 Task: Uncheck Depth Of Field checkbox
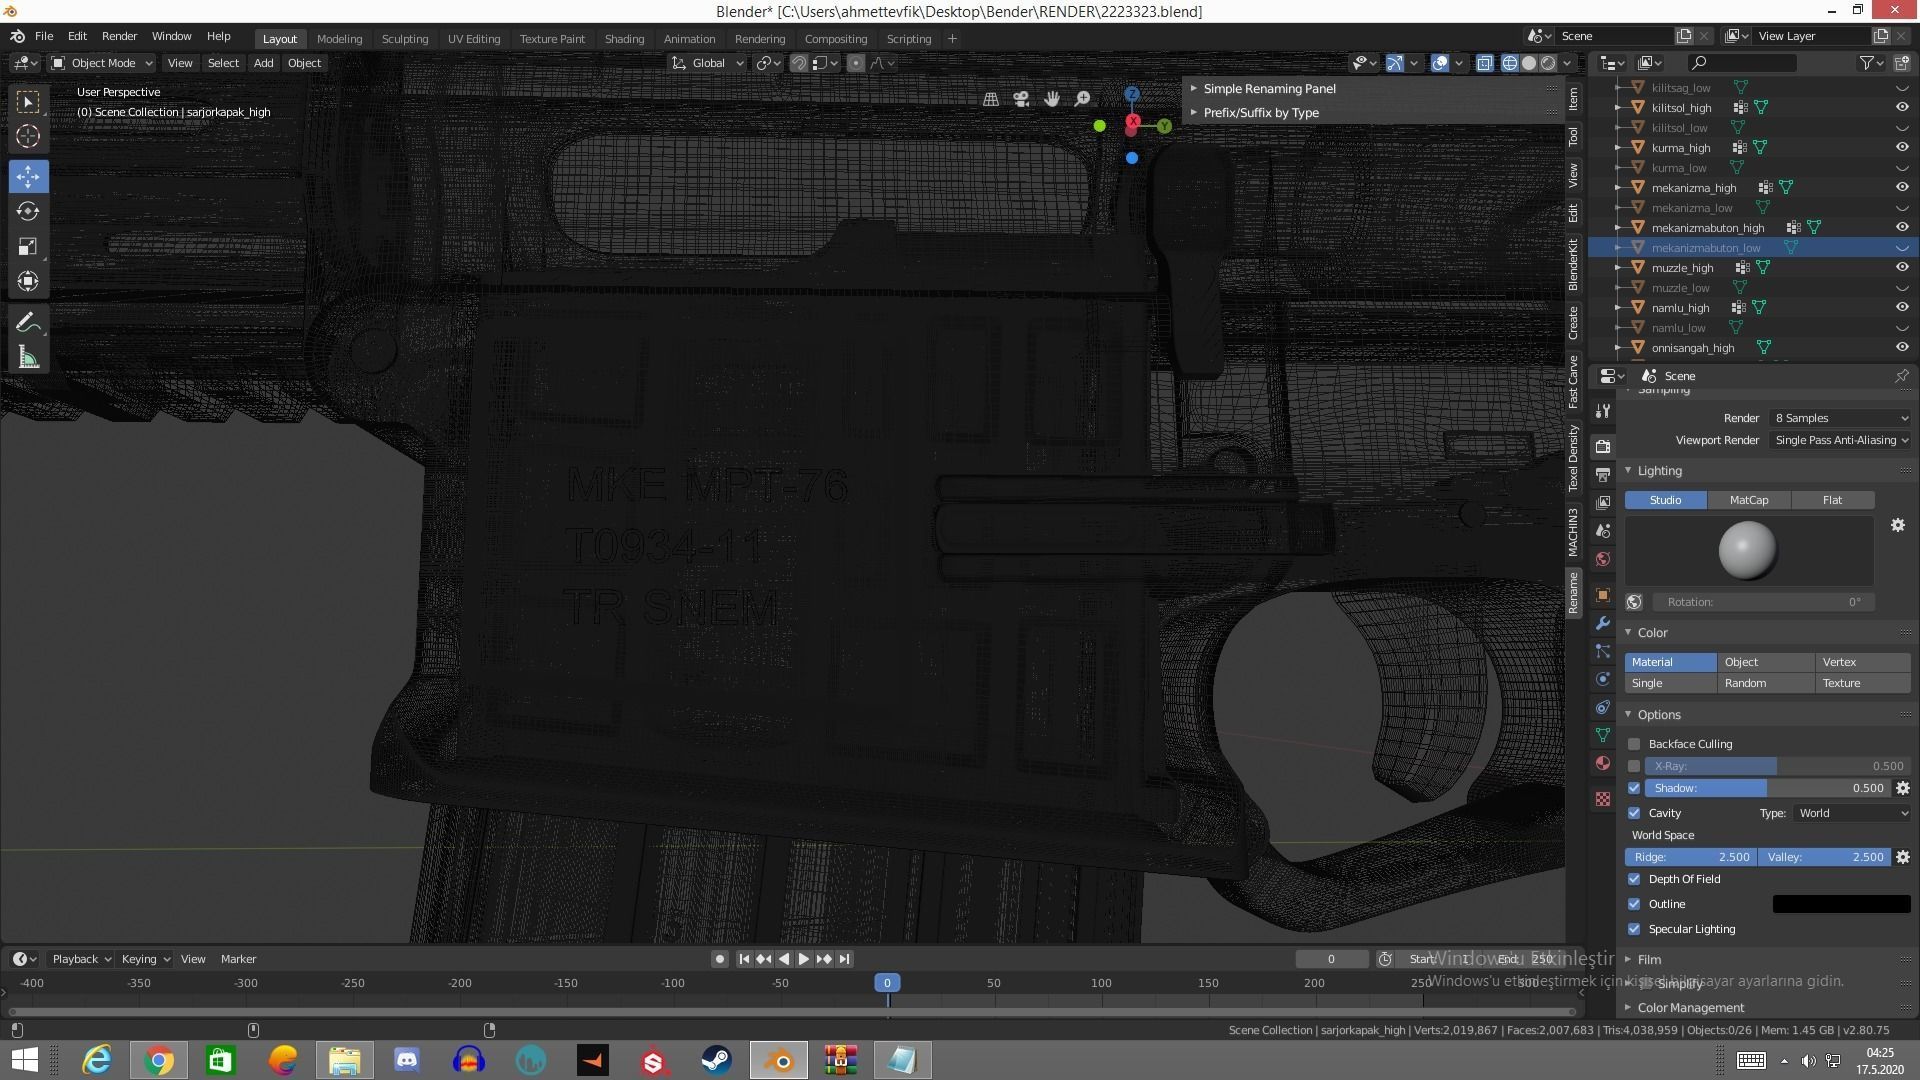pos(1634,879)
